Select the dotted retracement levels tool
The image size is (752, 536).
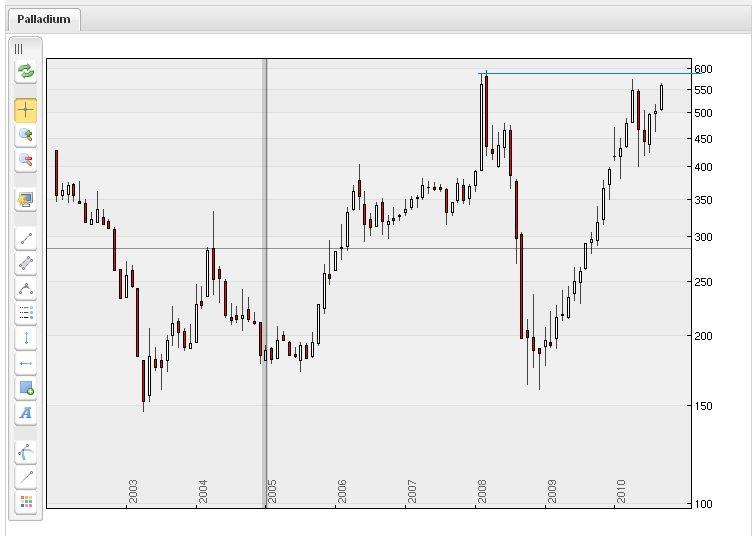tap(26, 313)
